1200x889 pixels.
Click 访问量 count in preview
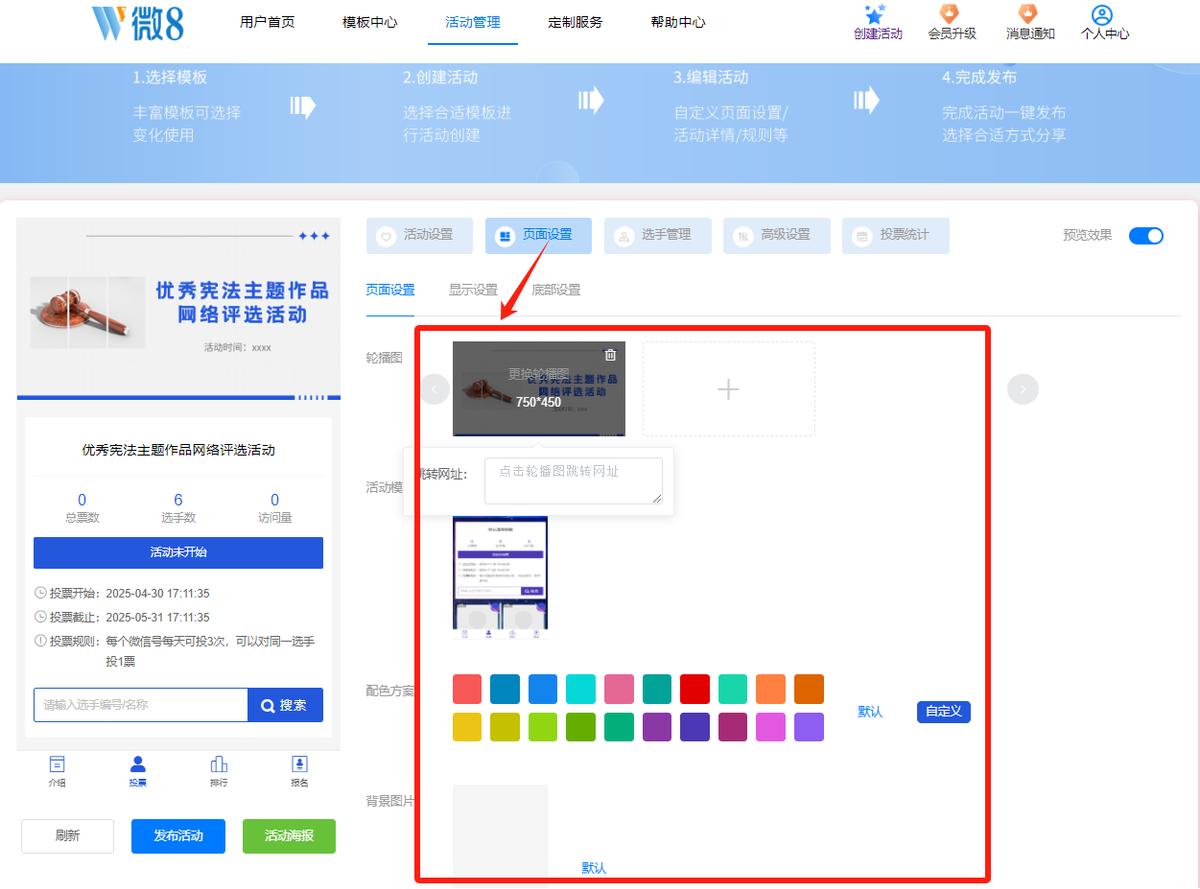click(x=275, y=508)
